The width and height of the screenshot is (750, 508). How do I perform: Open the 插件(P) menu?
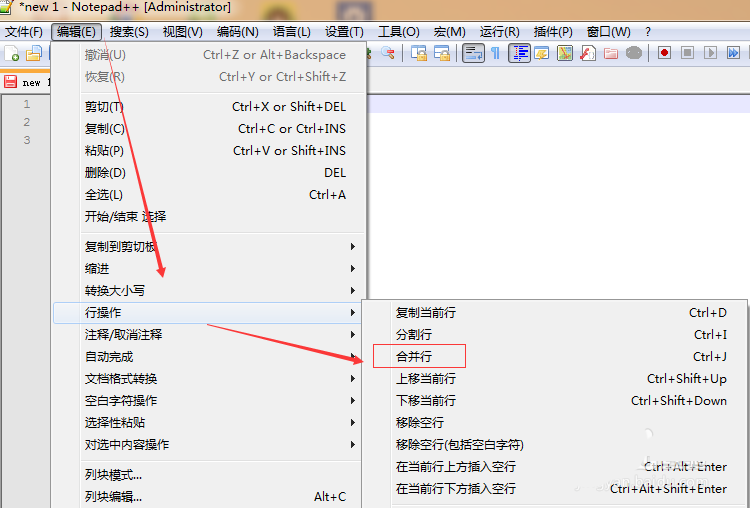click(x=553, y=32)
